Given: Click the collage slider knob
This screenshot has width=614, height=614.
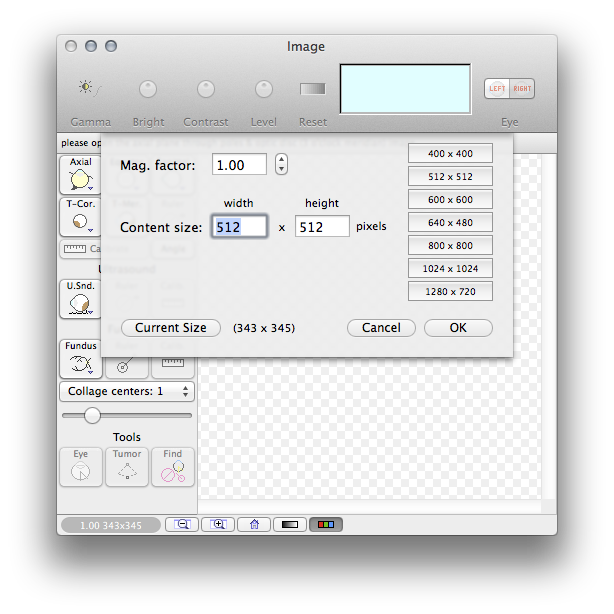Looking at the screenshot, I should click(92, 415).
